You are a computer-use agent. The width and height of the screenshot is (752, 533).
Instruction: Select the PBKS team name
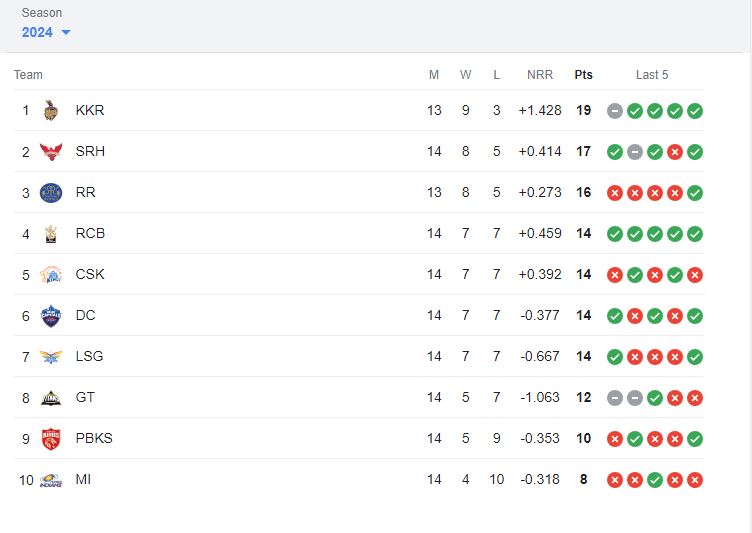point(94,438)
